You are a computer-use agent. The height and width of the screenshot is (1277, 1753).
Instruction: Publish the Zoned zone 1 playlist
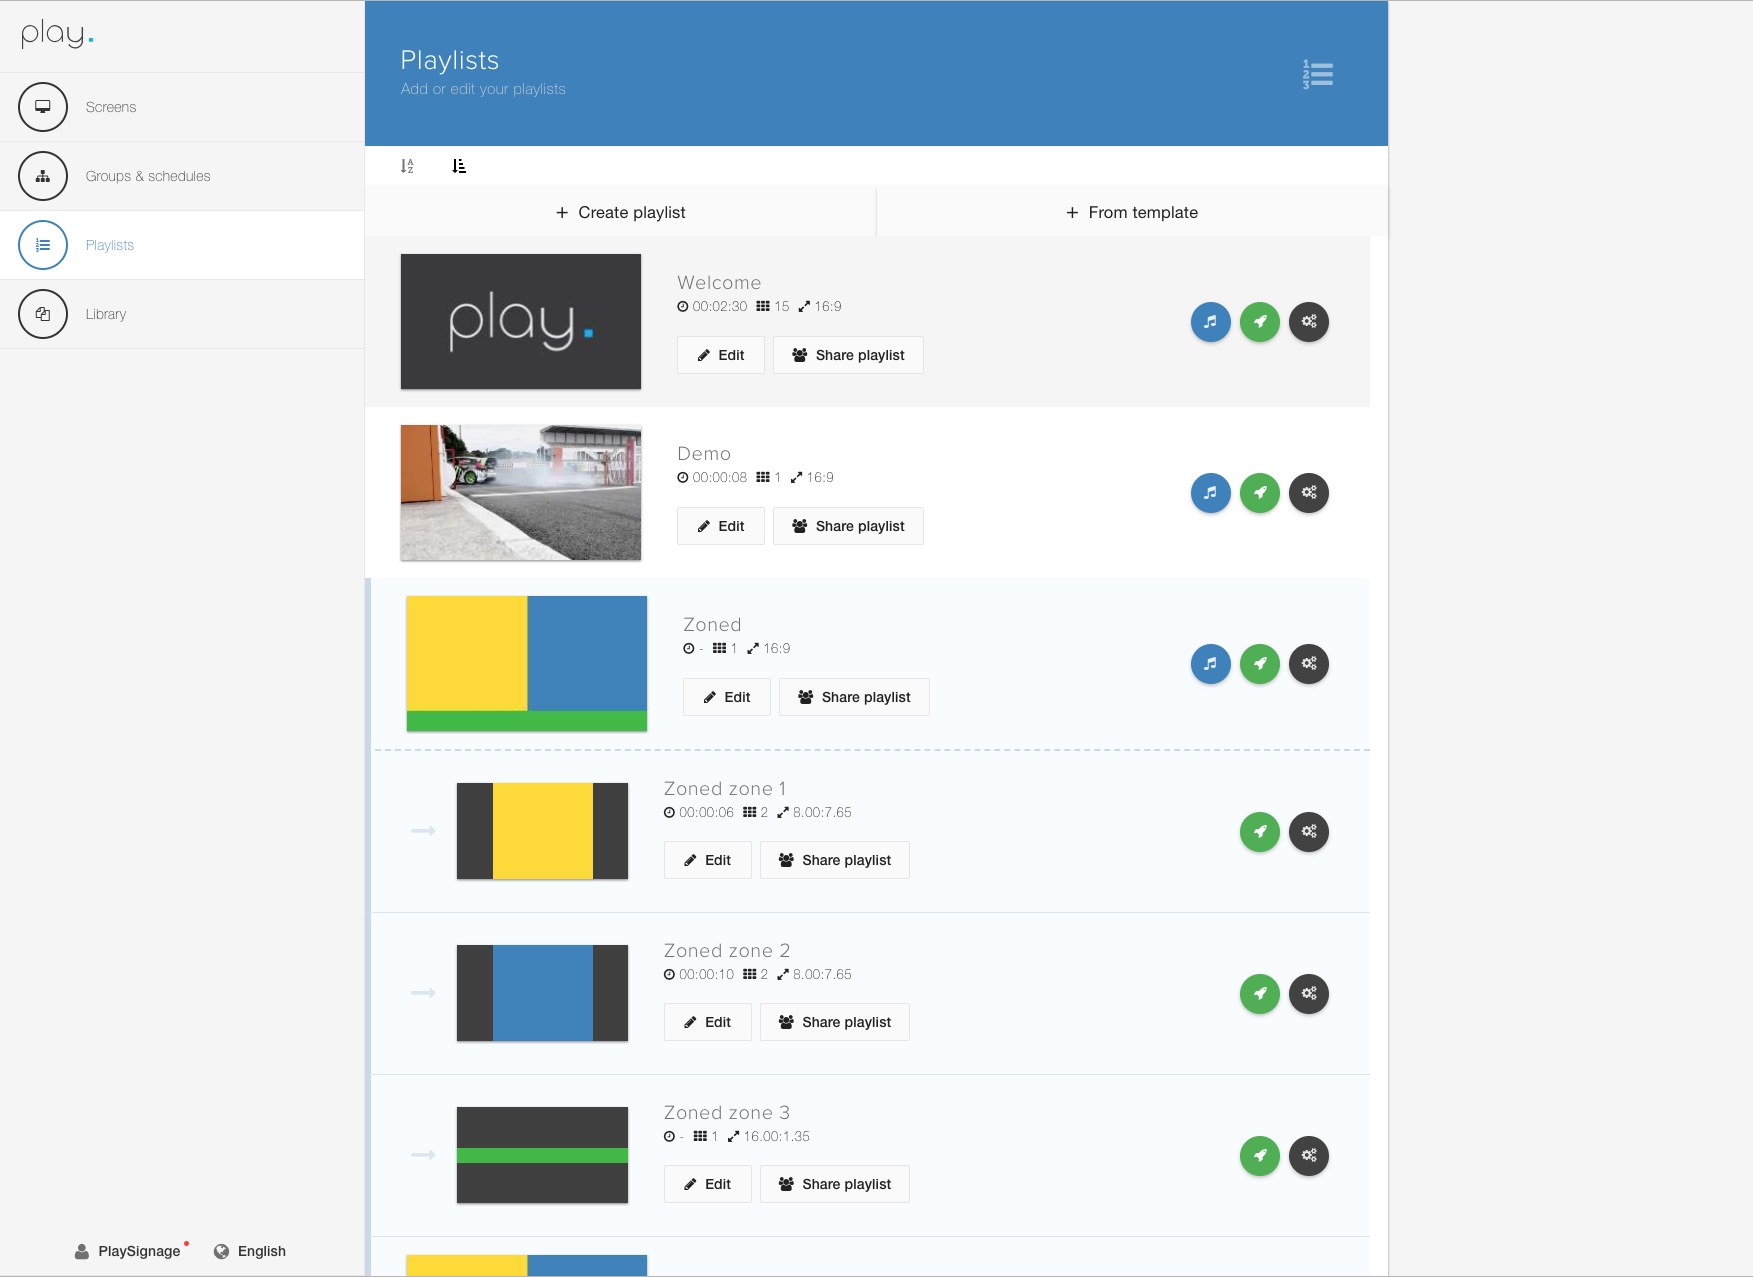click(1259, 831)
